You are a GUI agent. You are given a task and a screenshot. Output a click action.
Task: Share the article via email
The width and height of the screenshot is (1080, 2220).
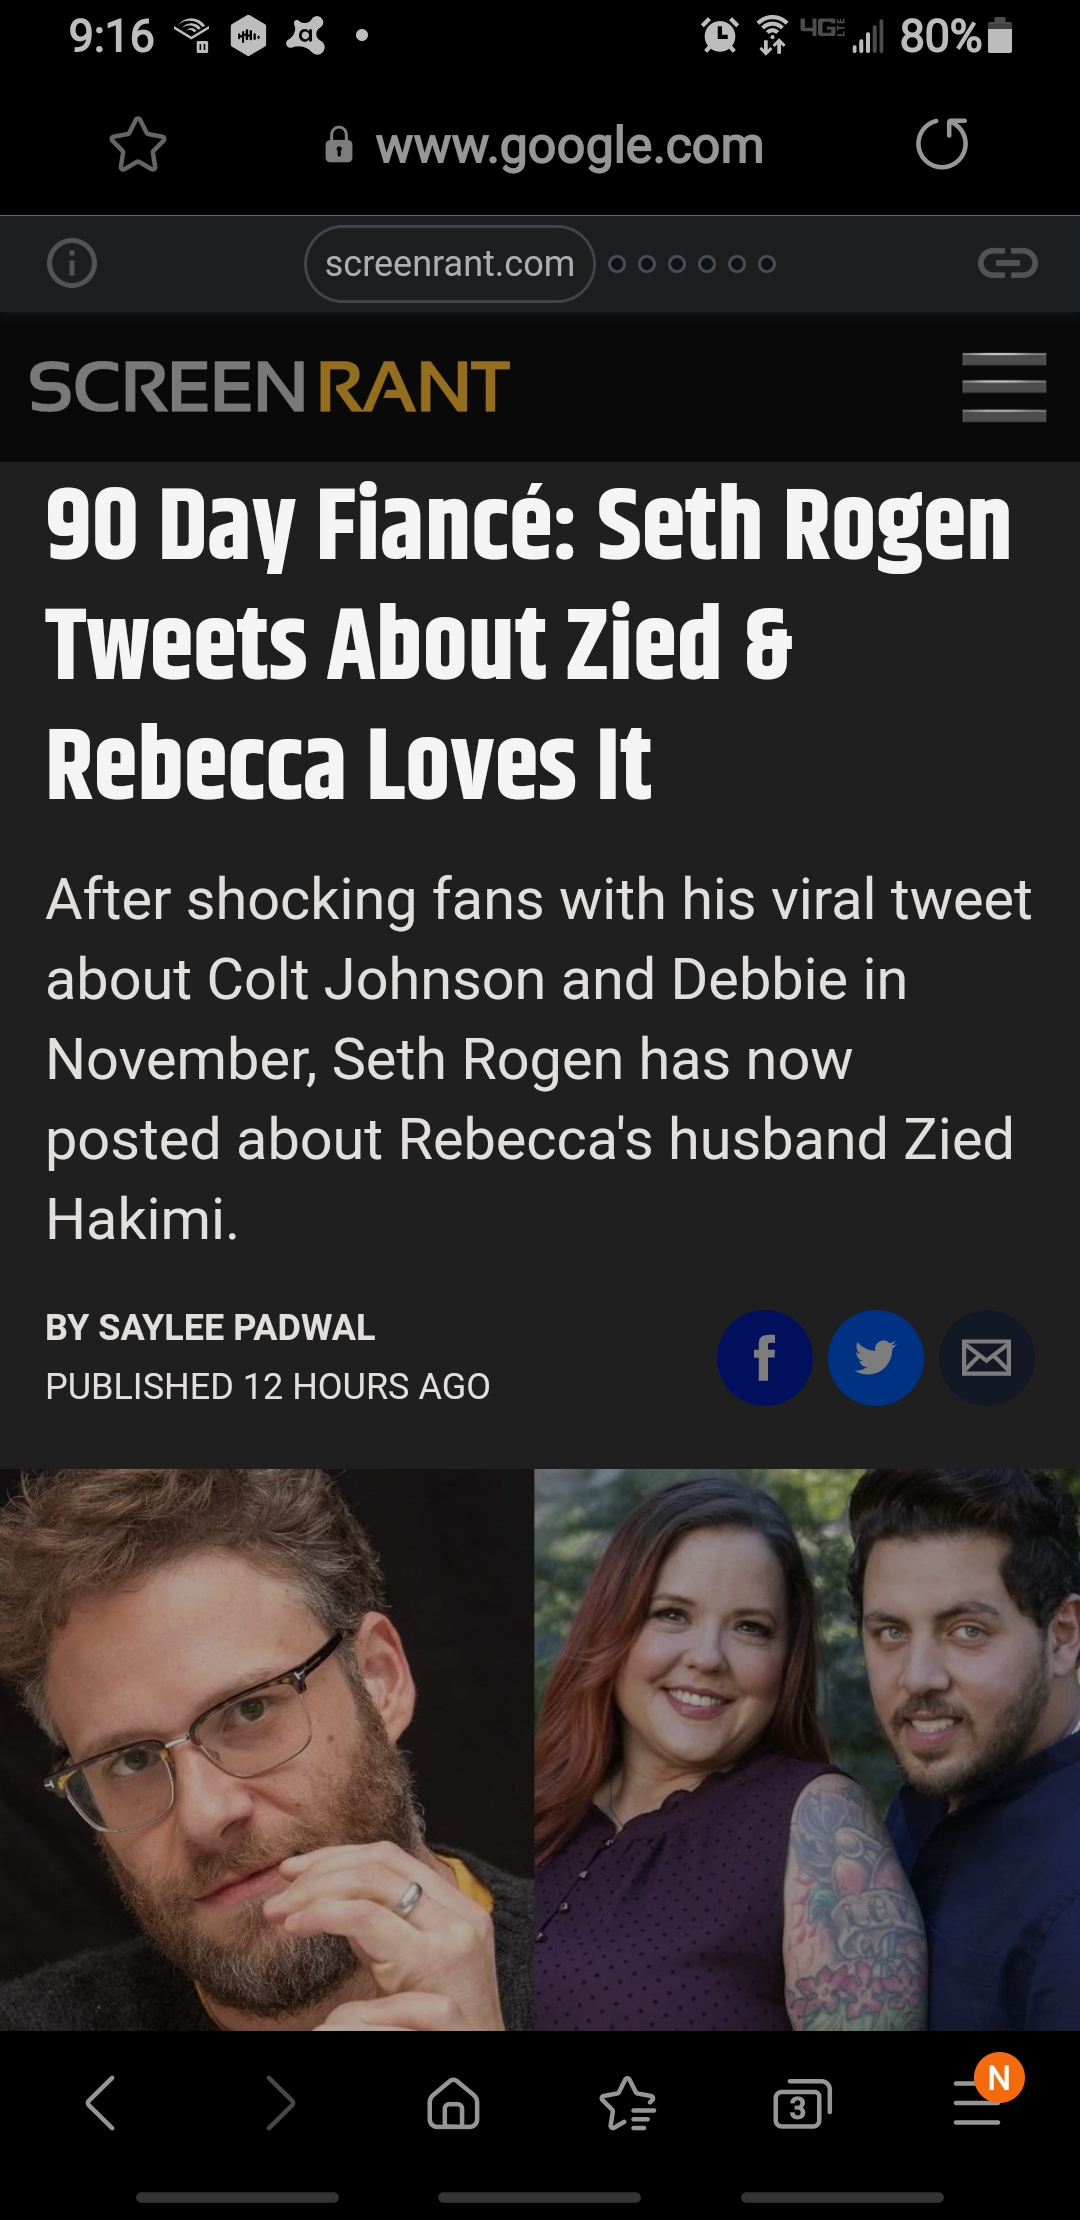coord(986,1357)
